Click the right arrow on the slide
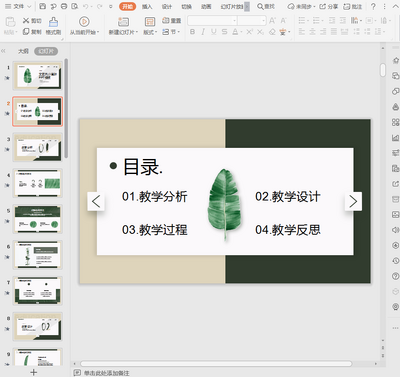The width and height of the screenshot is (400, 377). pos(353,201)
